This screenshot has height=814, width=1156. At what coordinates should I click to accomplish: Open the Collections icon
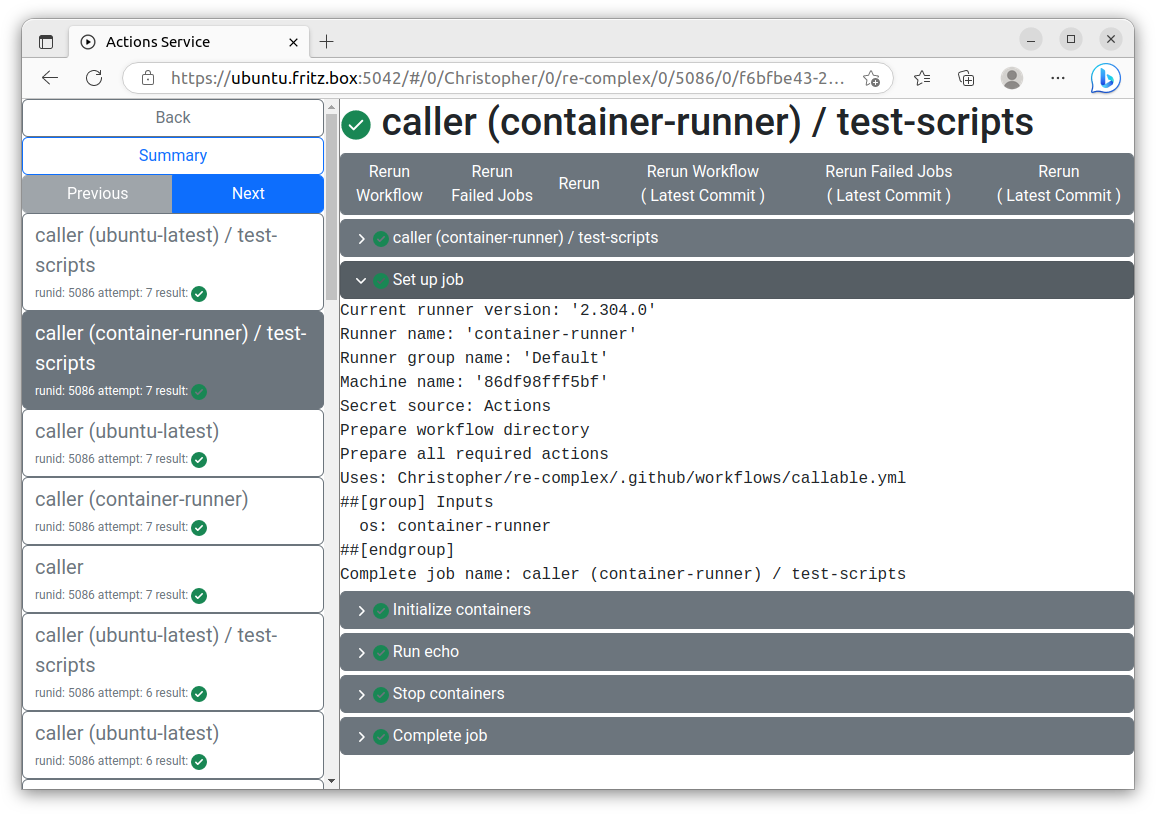(966, 78)
